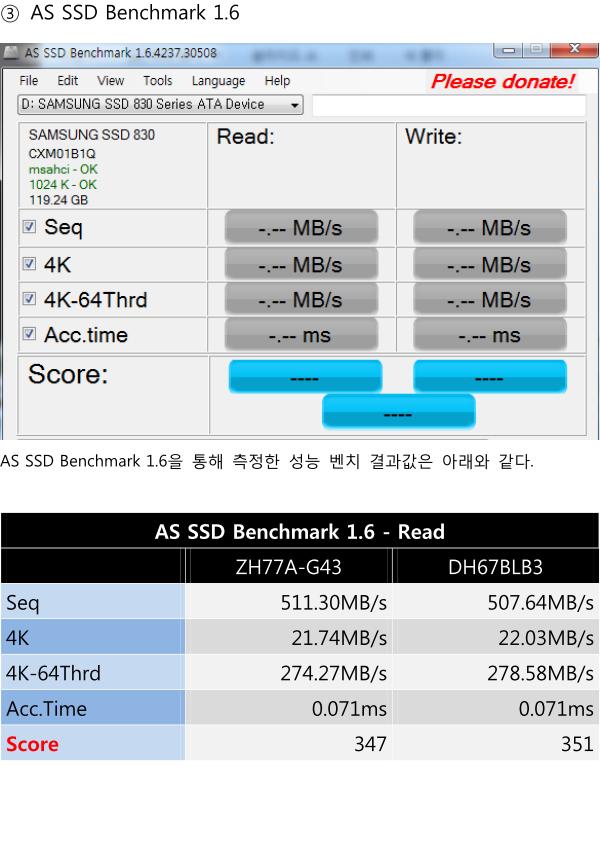Toggle the Acc.time test checkbox

coord(29,334)
